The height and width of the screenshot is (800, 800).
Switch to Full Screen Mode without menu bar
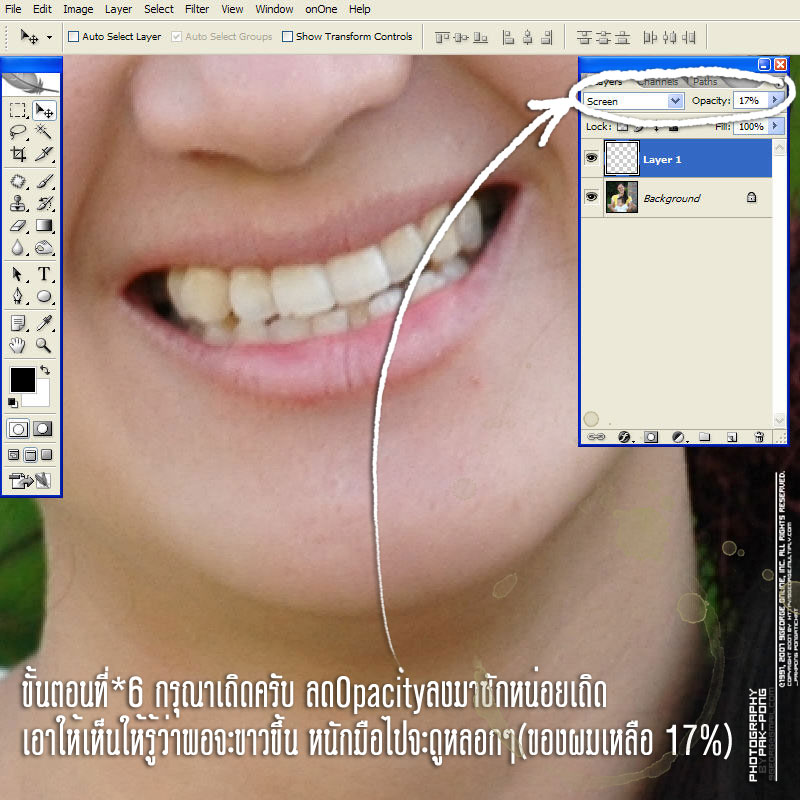click(x=46, y=455)
